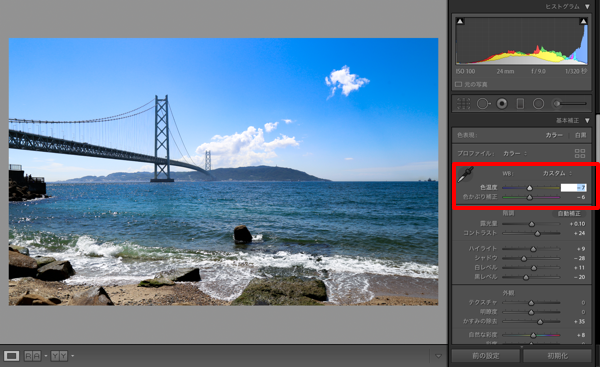600x367 pixels.
Task: Click the 露光量 slider handle
Action: [x=532, y=224]
